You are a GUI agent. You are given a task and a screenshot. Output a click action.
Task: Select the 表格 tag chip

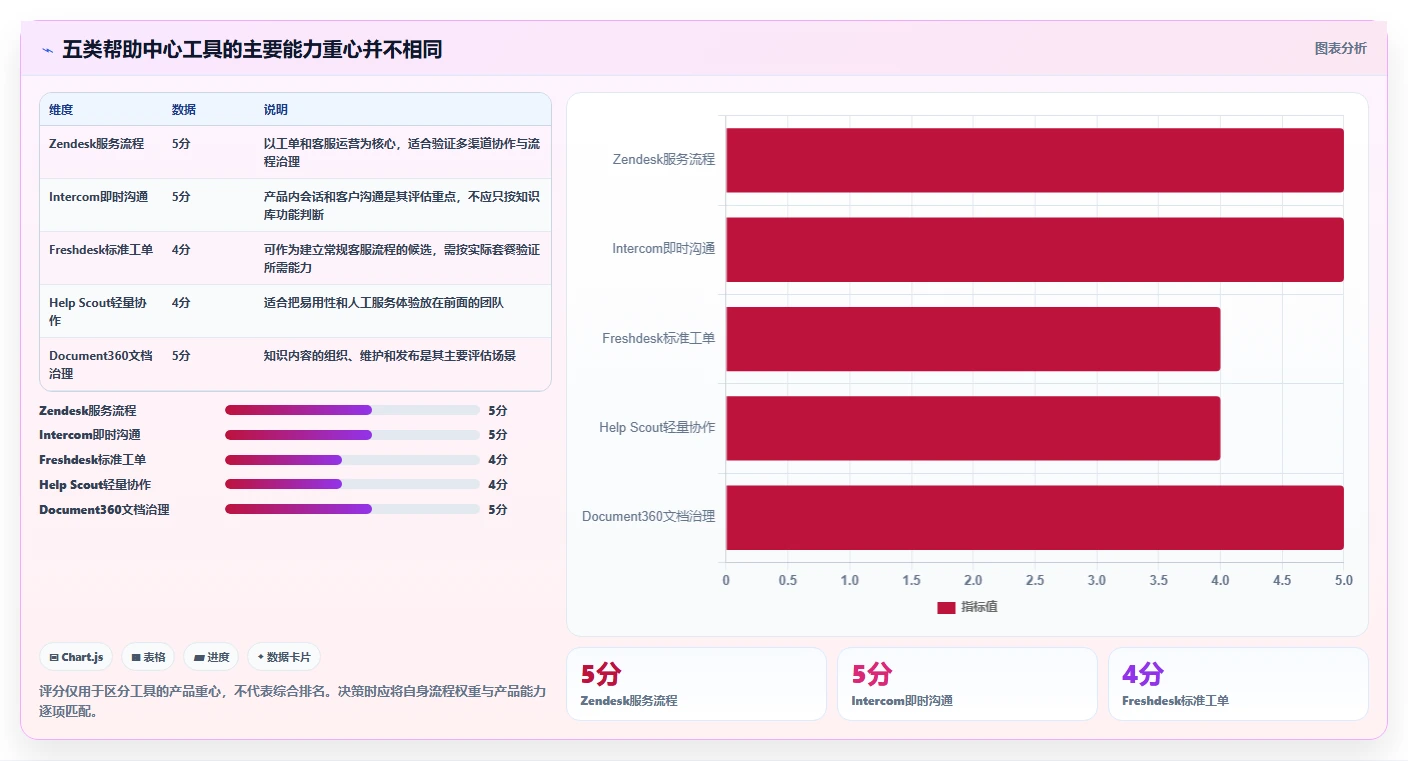pyautogui.click(x=148, y=657)
